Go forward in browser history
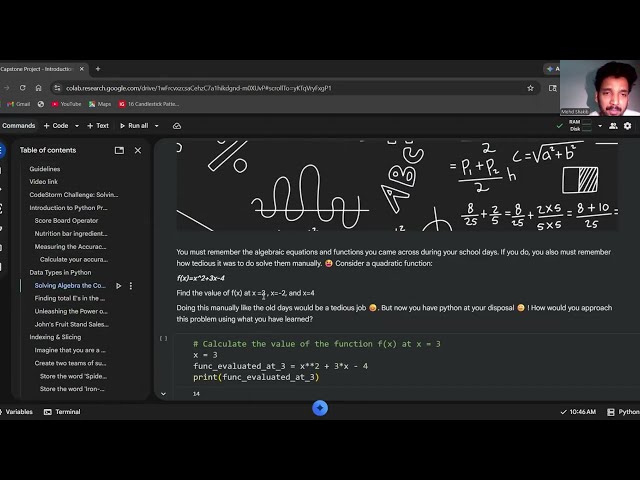 click(7, 88)
